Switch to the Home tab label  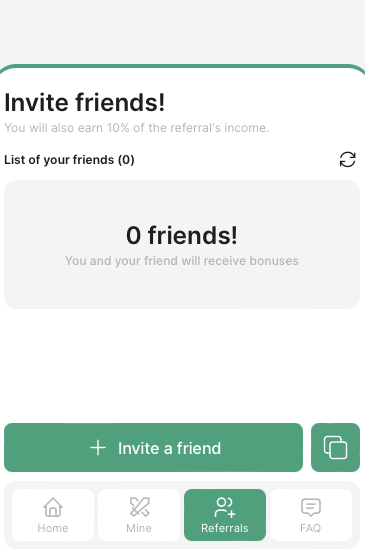tap(53, 528)
